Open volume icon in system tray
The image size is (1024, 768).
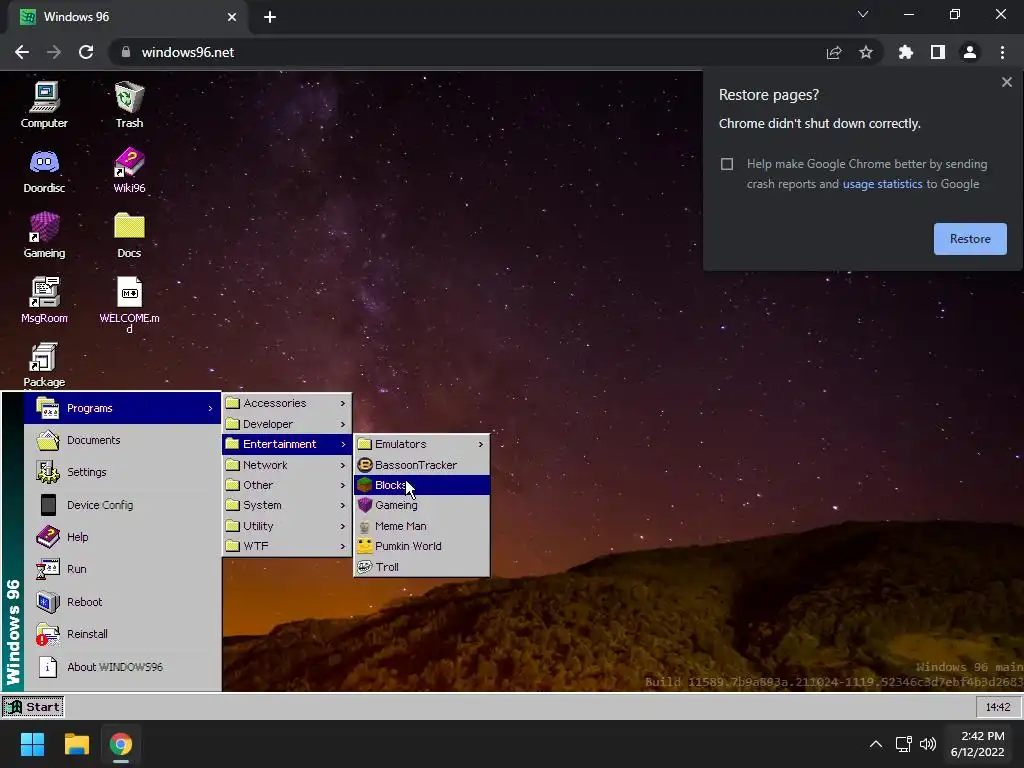[927, 744]
